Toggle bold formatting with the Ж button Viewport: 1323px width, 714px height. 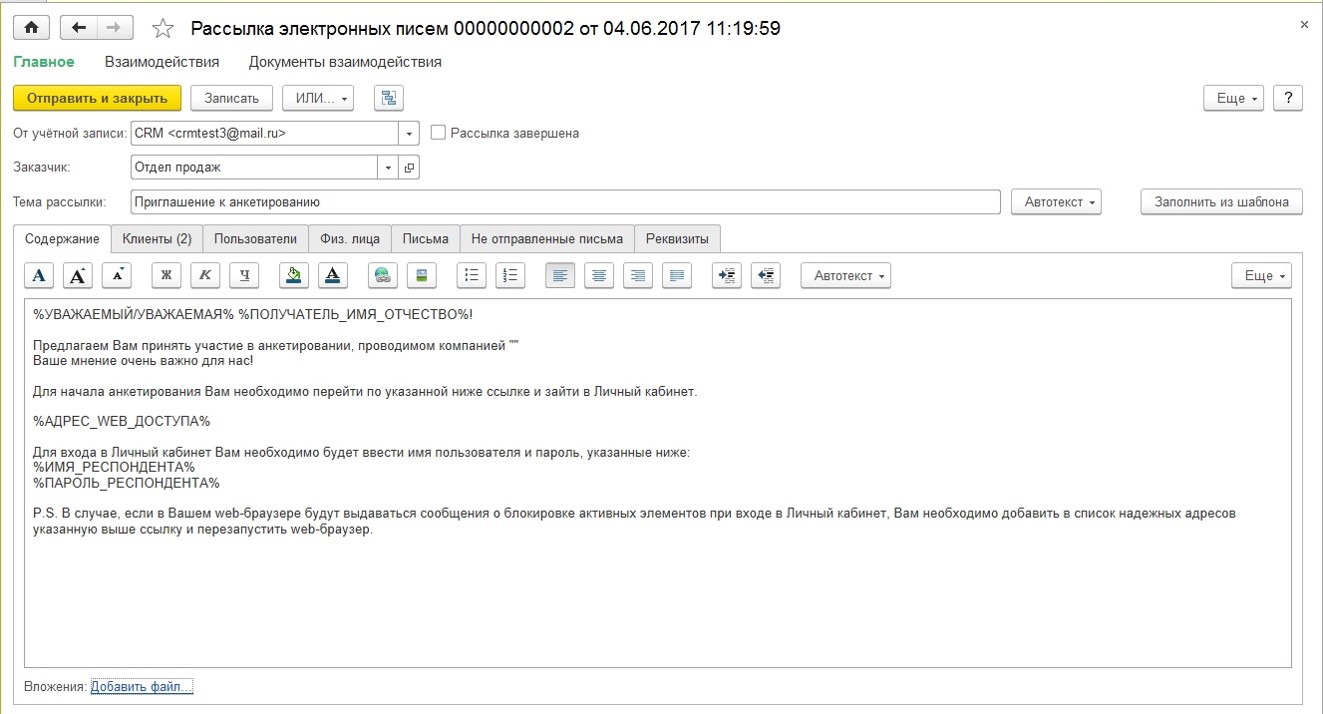click(x=166, y=275)
